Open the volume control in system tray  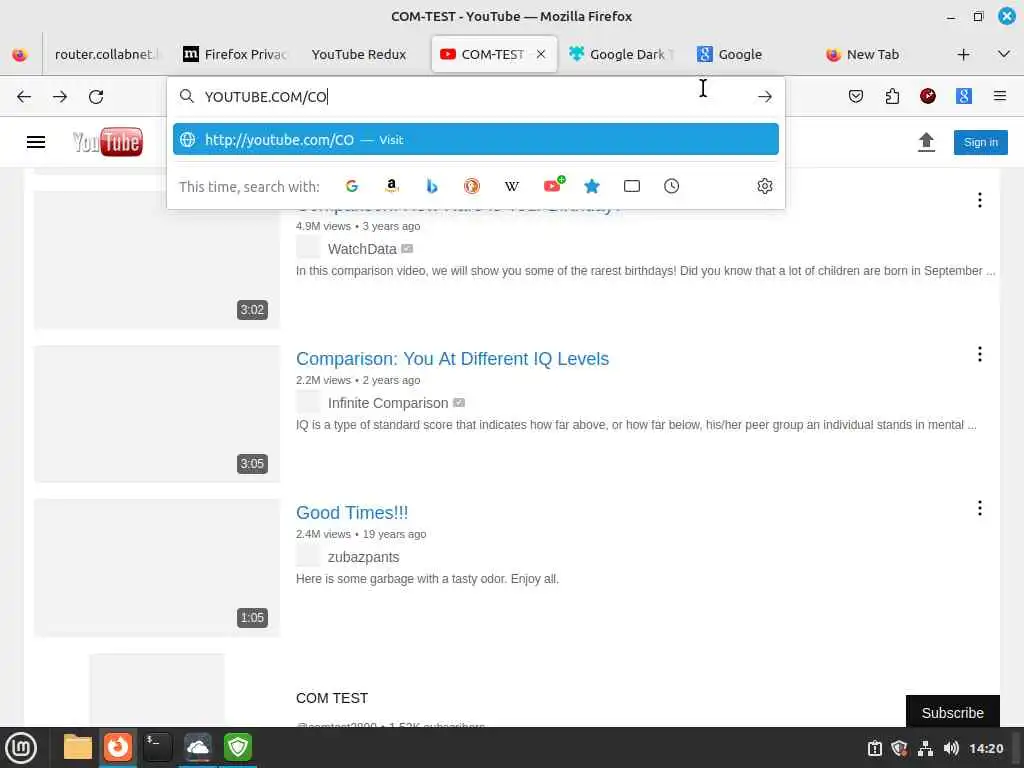951,748
